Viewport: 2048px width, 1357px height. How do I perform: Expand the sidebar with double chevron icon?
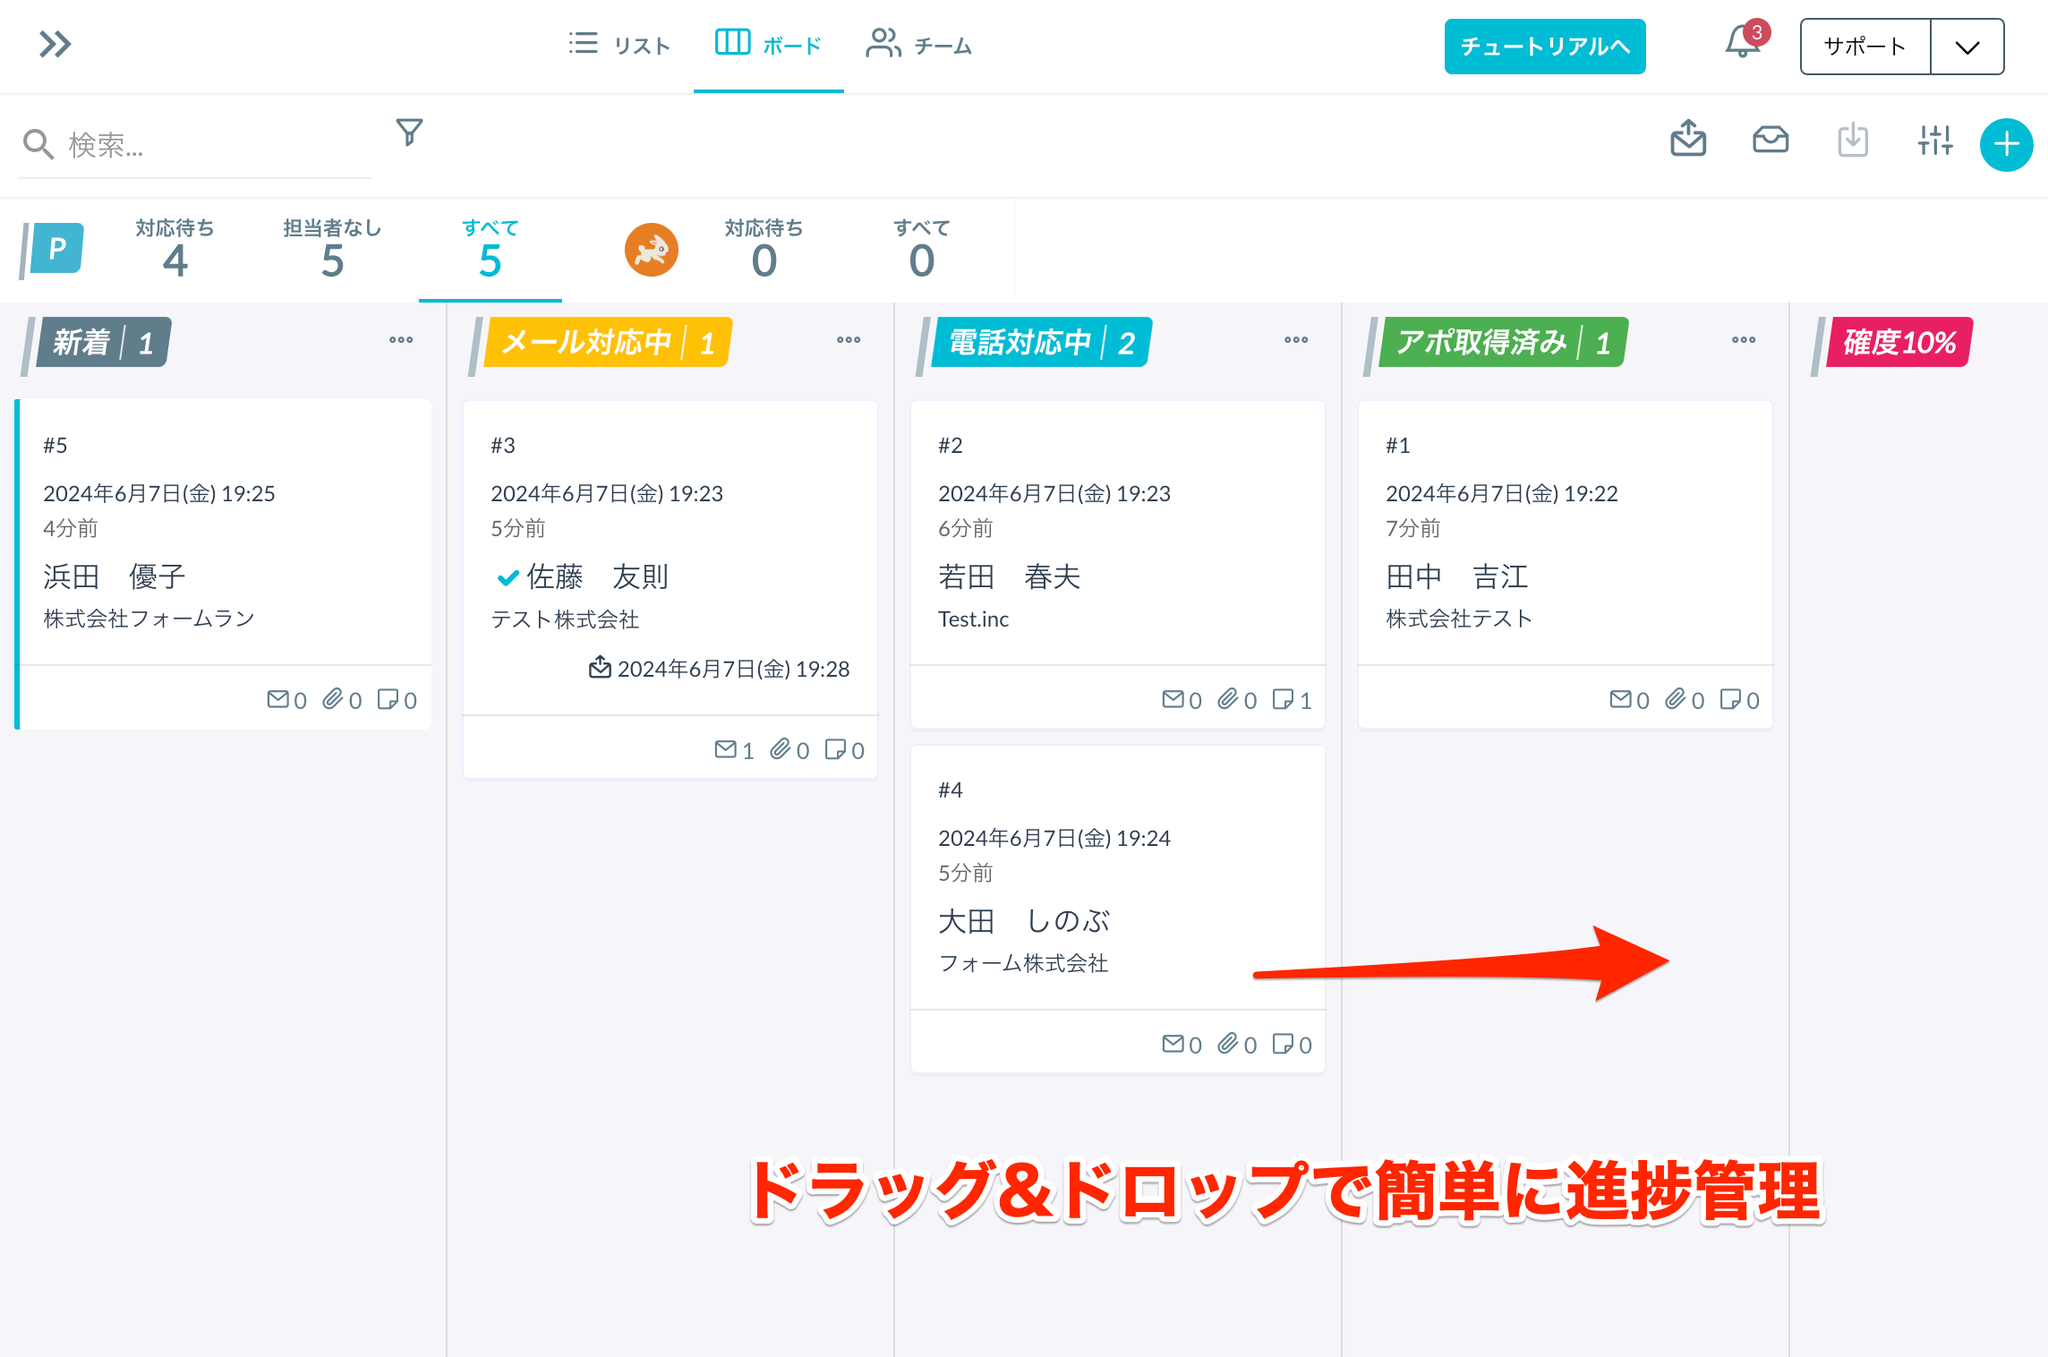[55, 44]
